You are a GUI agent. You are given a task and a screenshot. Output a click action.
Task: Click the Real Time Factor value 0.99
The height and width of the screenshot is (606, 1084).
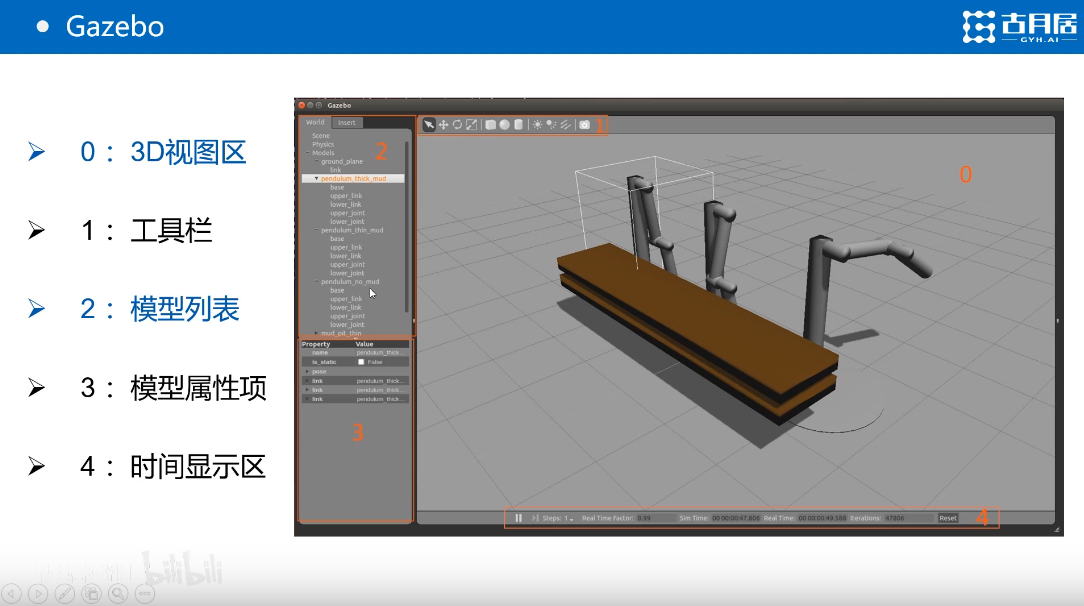tap(654, 518)
